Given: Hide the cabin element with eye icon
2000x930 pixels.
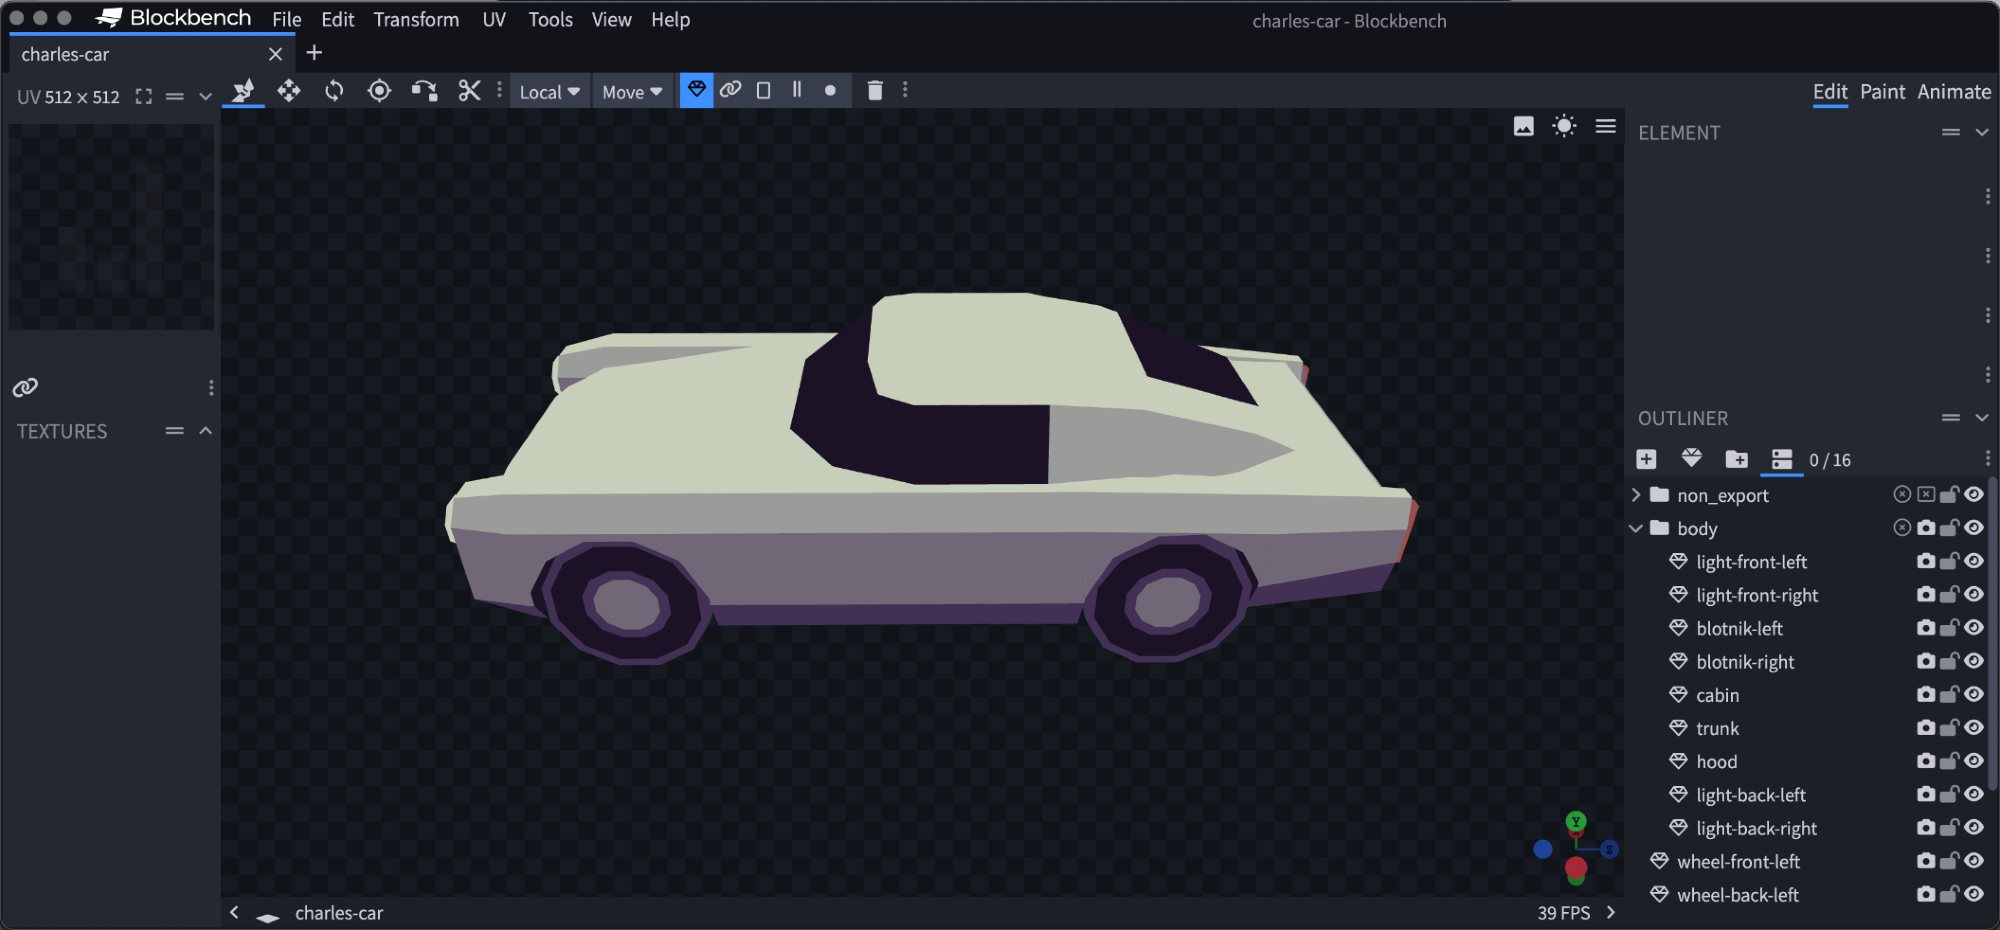Looking at the screenshot, I should pyautogui.click(x=1974, y=694).
